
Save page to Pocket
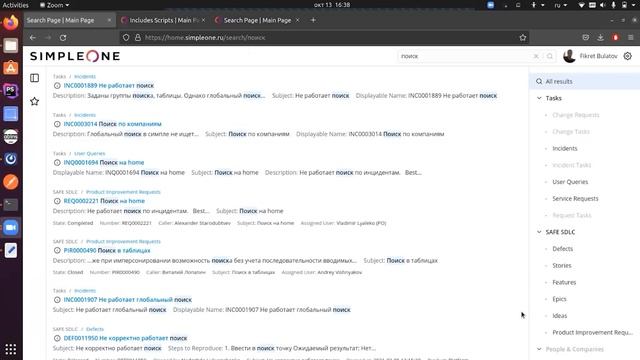tap(586, 38)
